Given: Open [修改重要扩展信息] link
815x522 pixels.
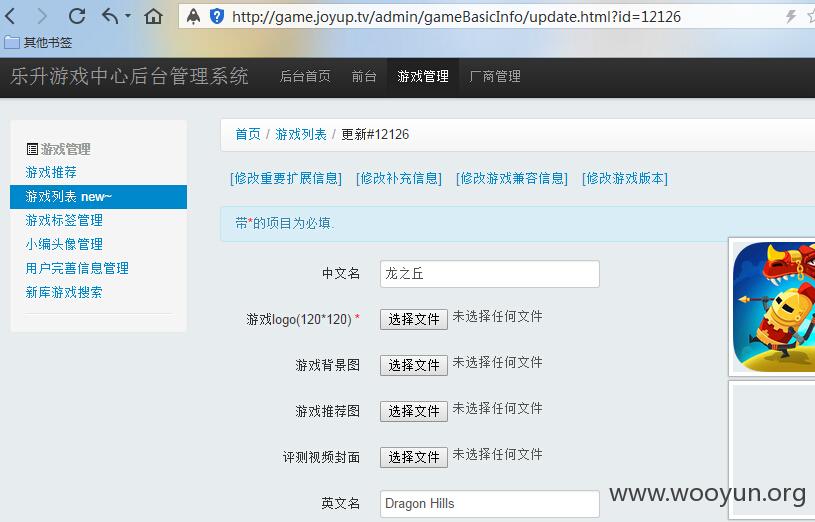Looking at the screenshot, I should [286, 178].
